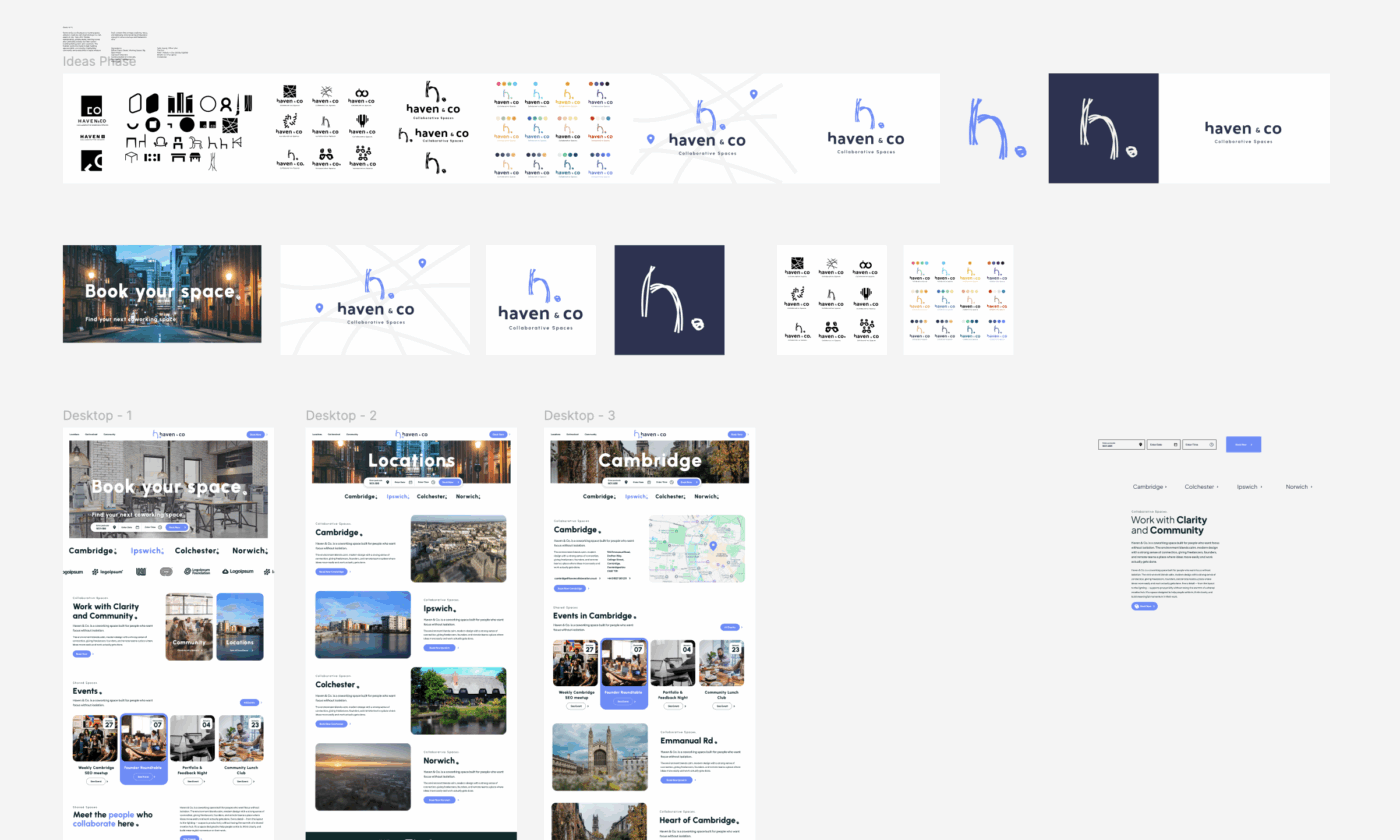
Task: Click haven & co logo in Desktop - 1 header
Action: [168, 434]
